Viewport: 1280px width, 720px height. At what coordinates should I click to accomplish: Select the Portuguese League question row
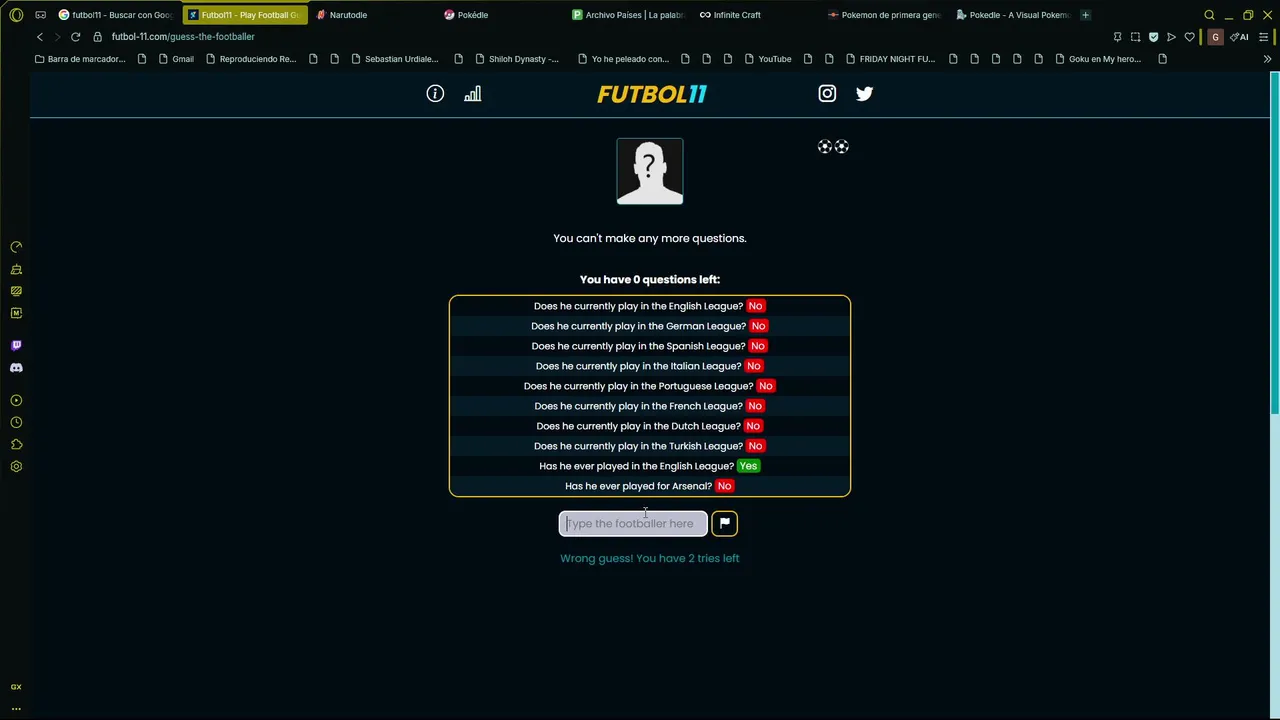[650, 386]
